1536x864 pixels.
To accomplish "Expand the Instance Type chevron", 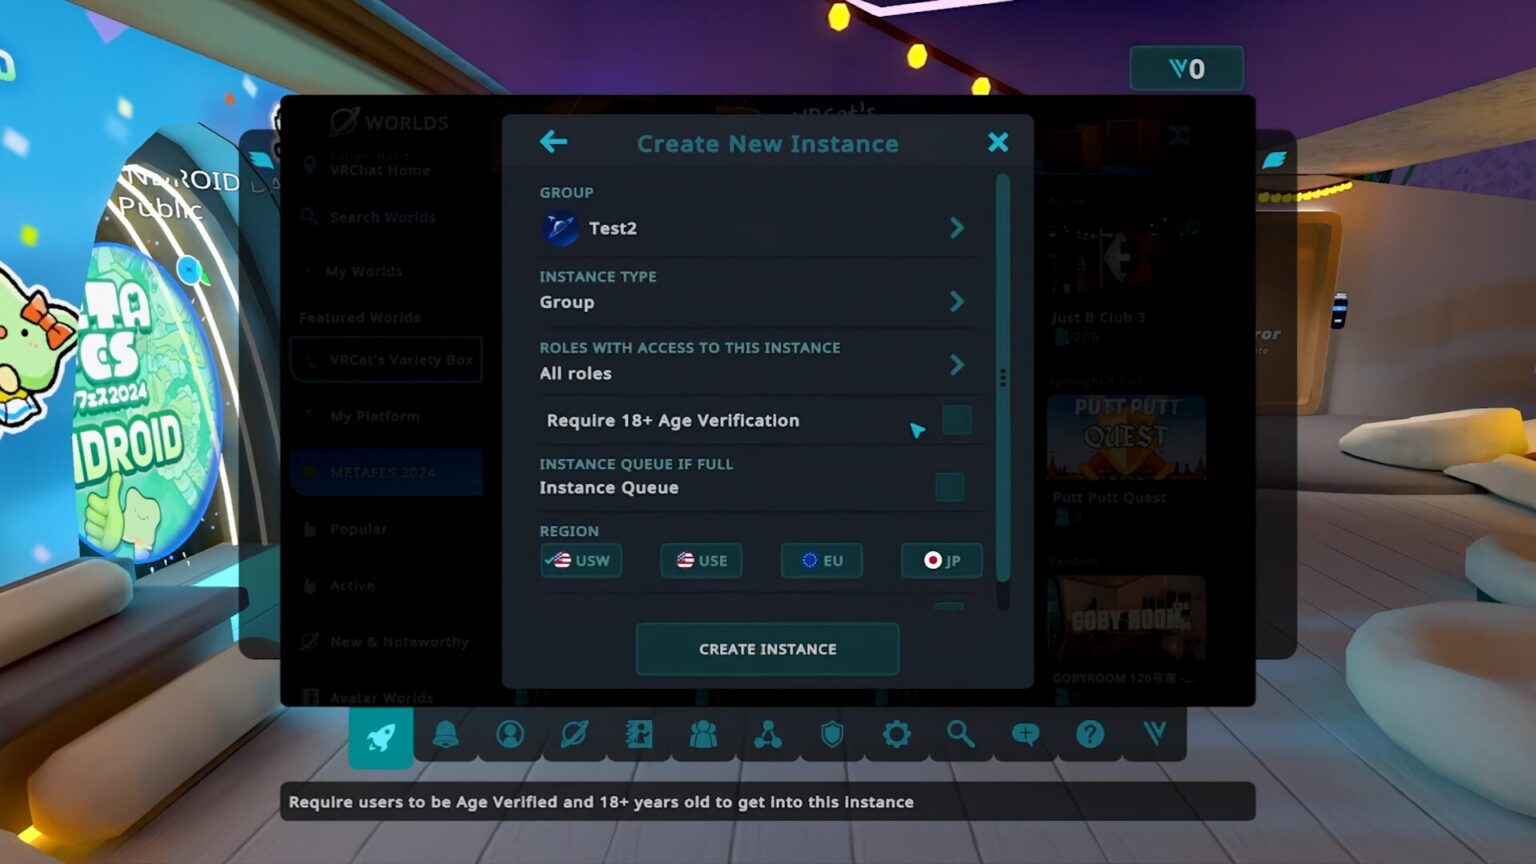I will pyautogui.click(x=956, y=301).
